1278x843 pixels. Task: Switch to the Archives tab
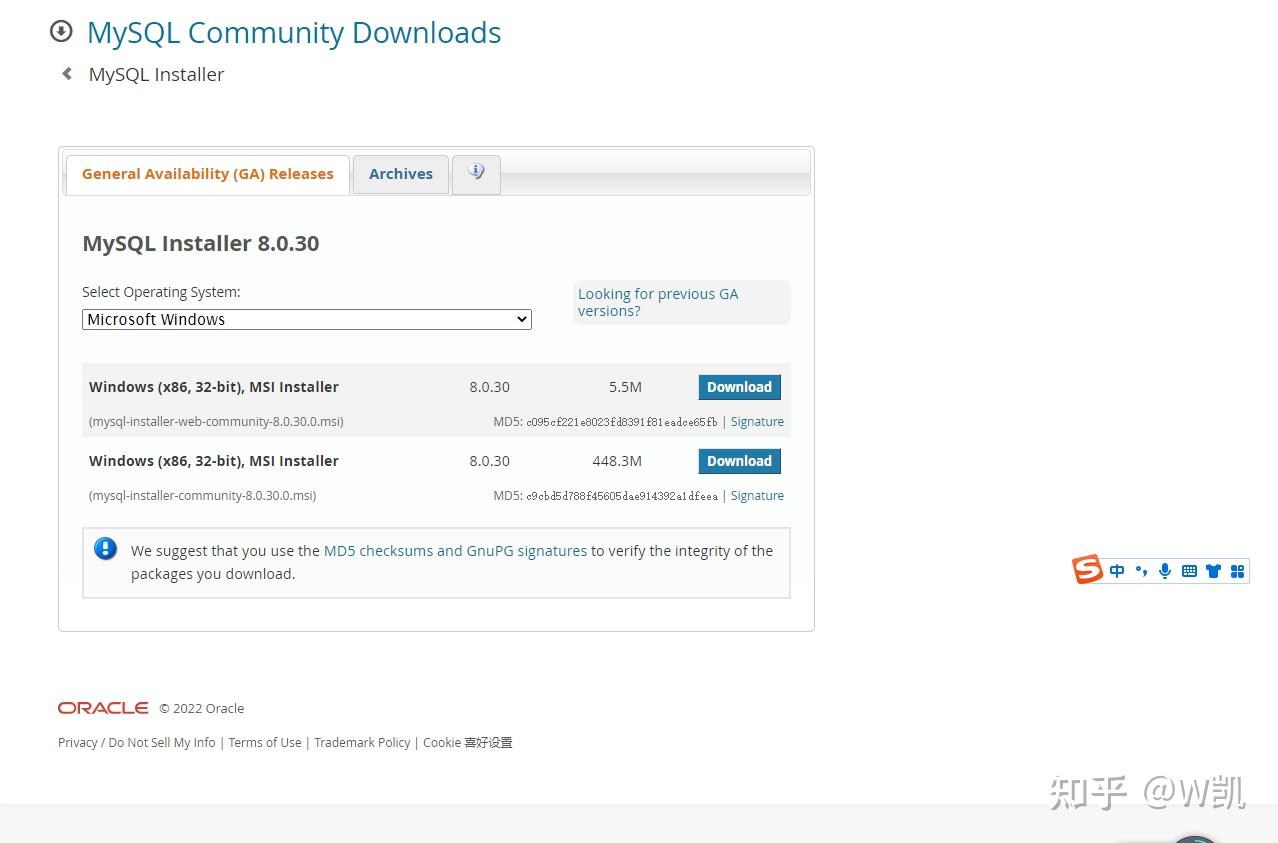pyautogui.click(x=401, y=174)
